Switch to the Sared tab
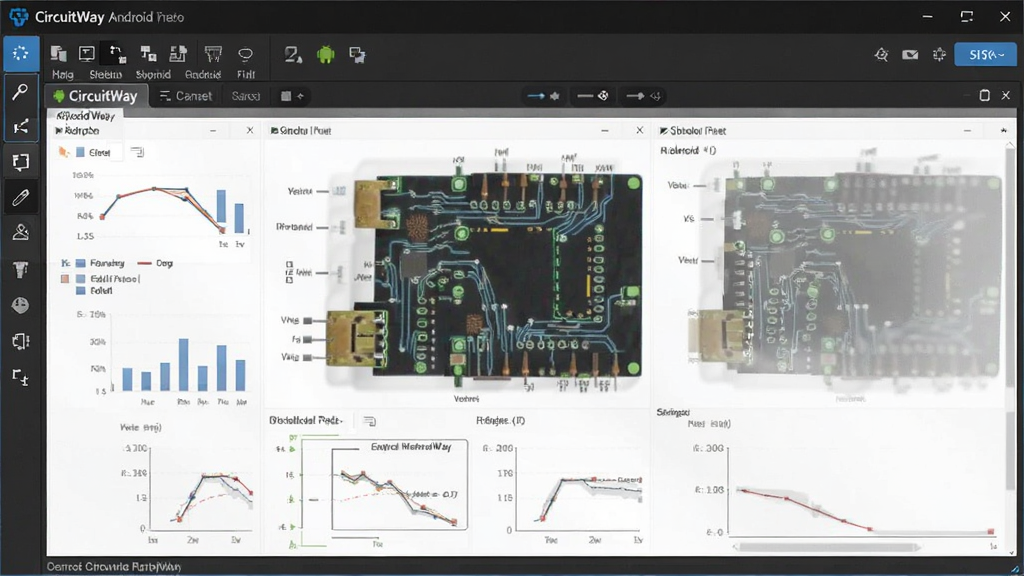 (x=246, y=96)
